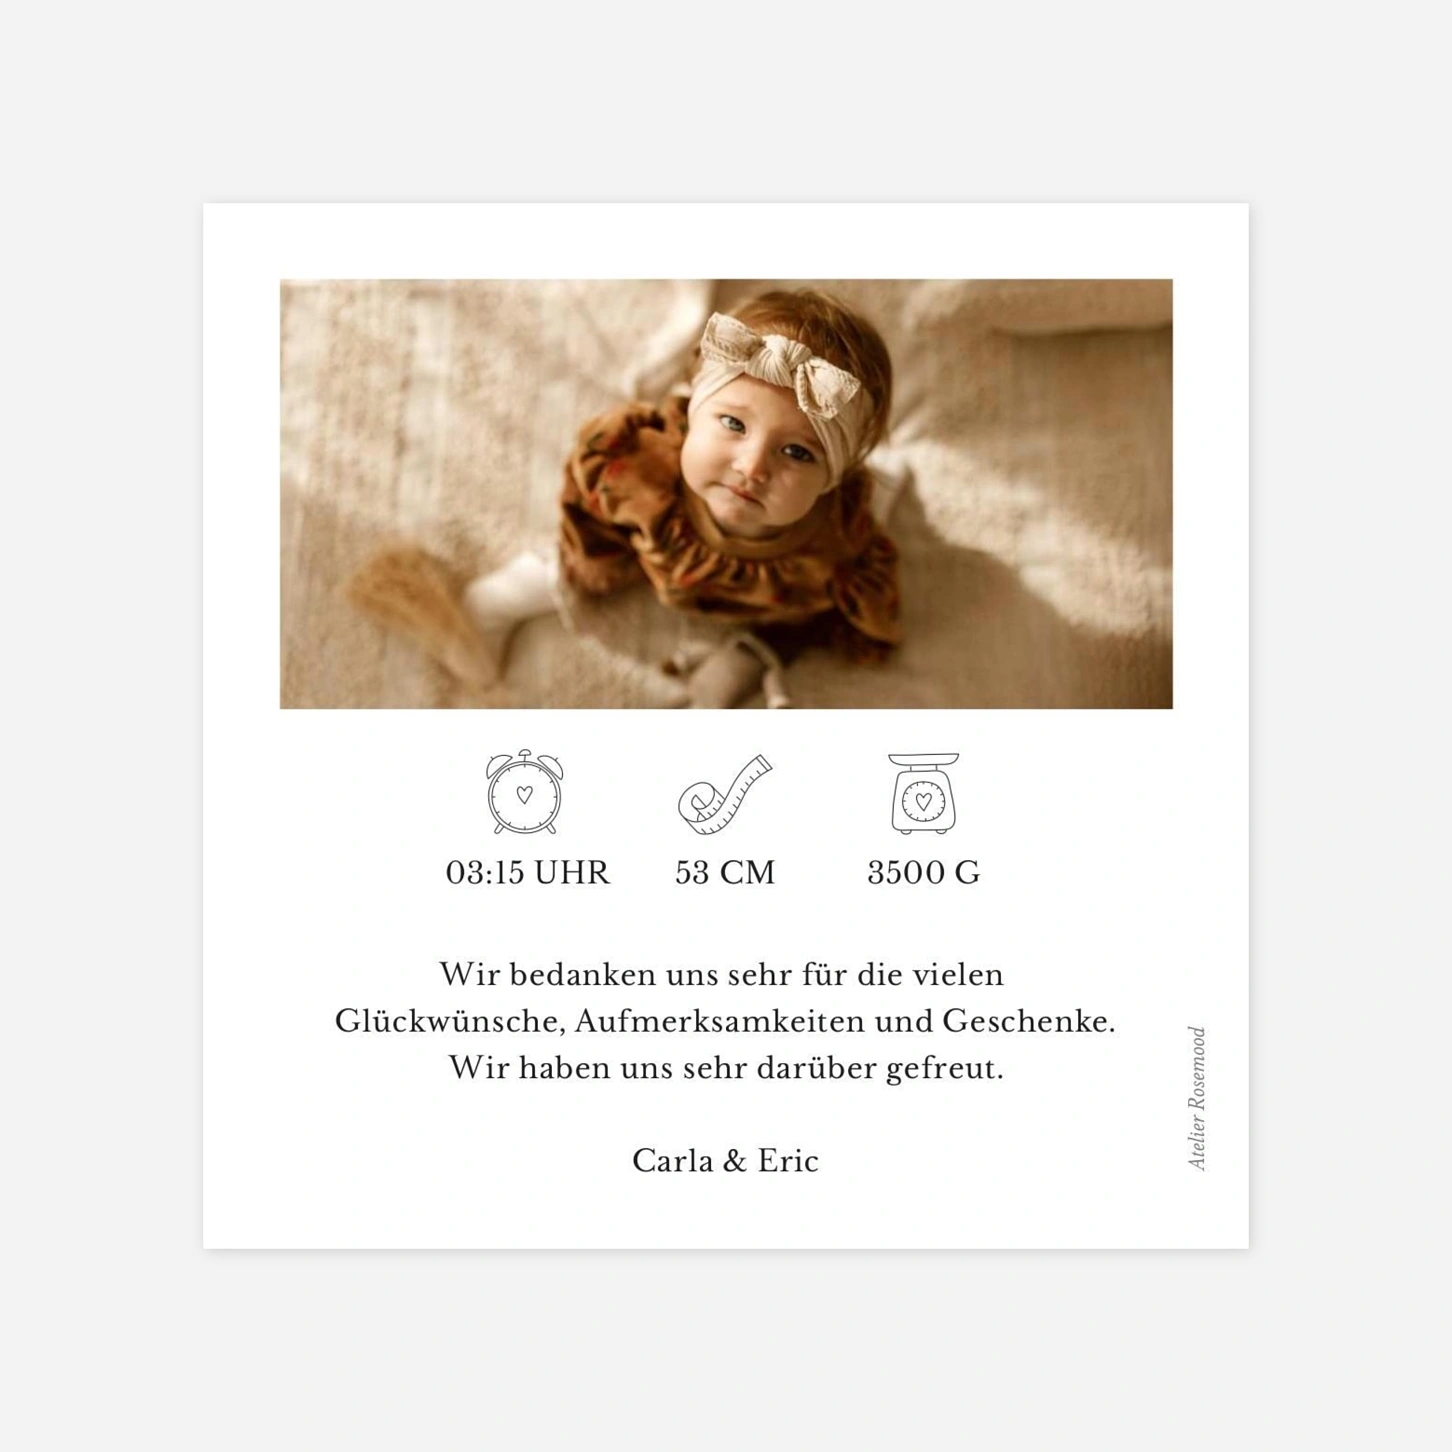Click the bow headband in the photo
The width and height of the screenshot is (1452, 1452).
click(x=782, y=363)
